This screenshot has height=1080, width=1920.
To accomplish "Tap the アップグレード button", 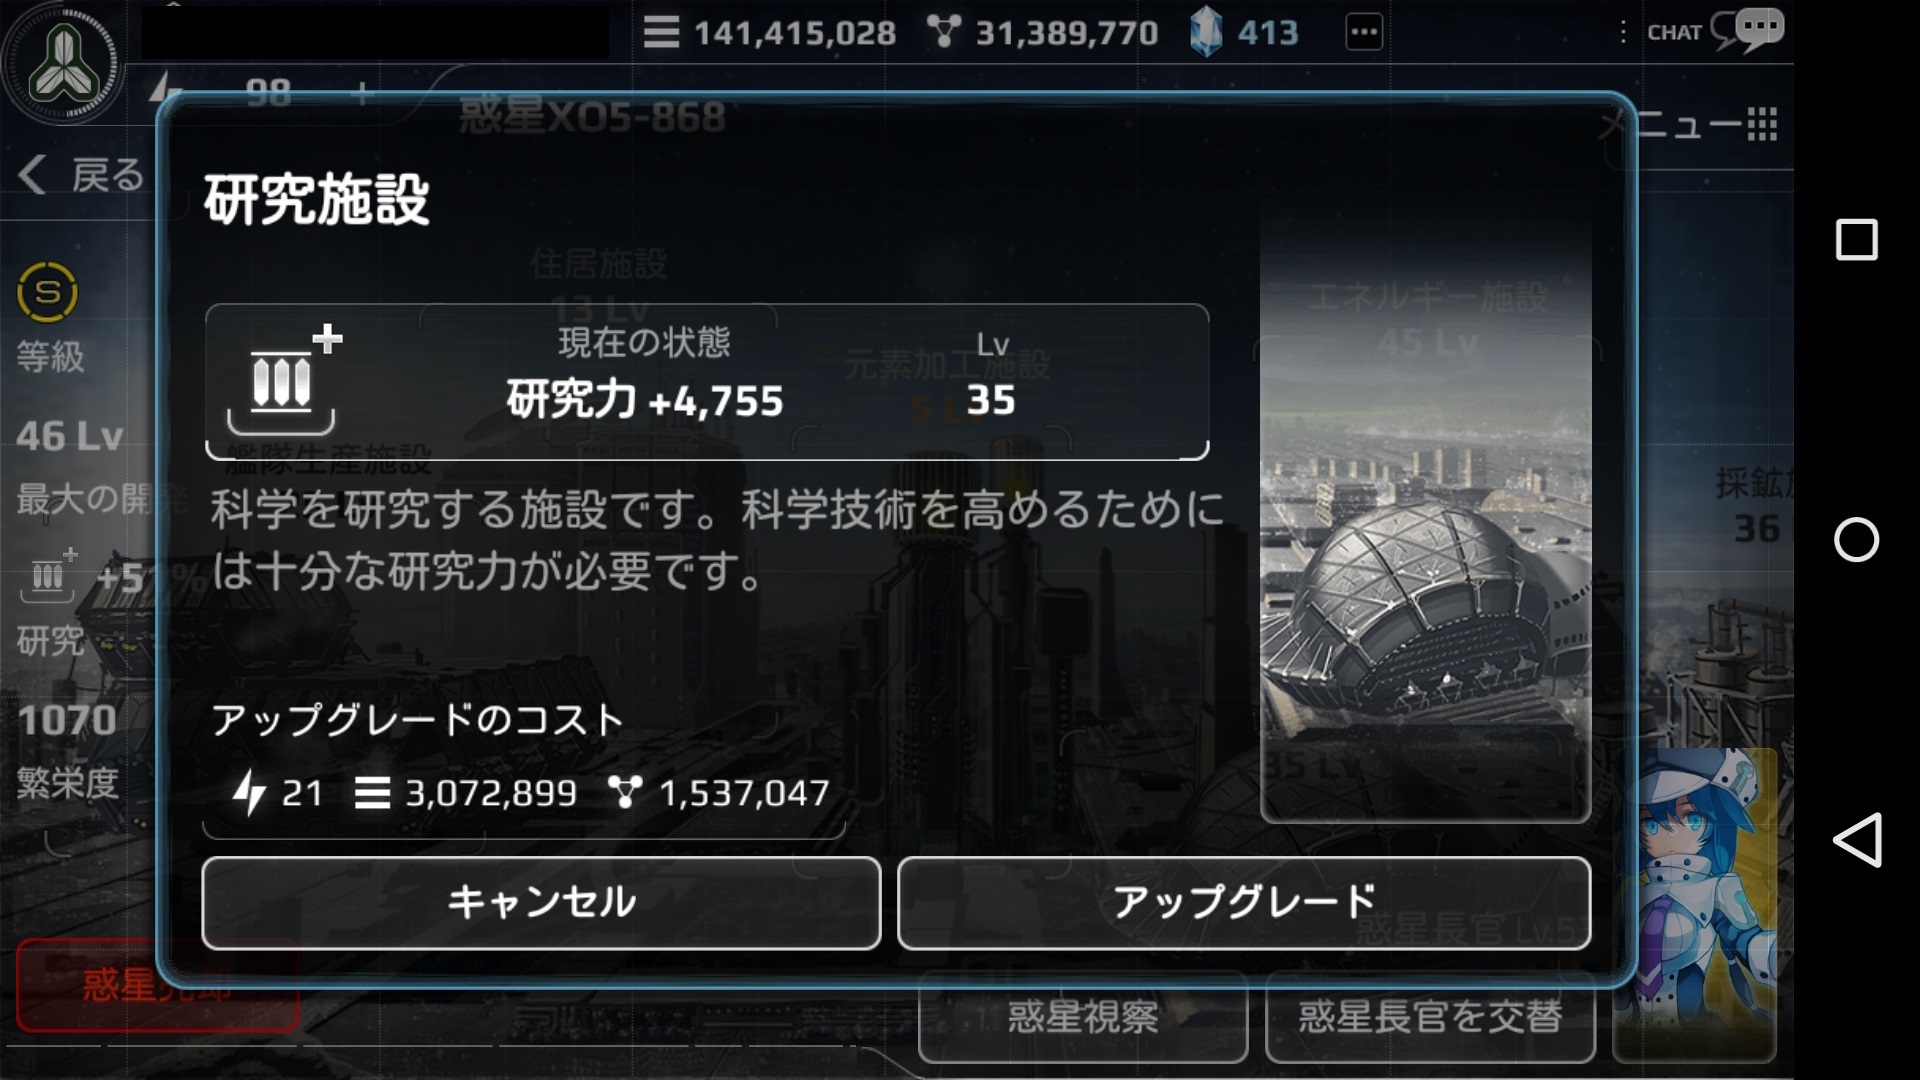I will coord(1244,903).
